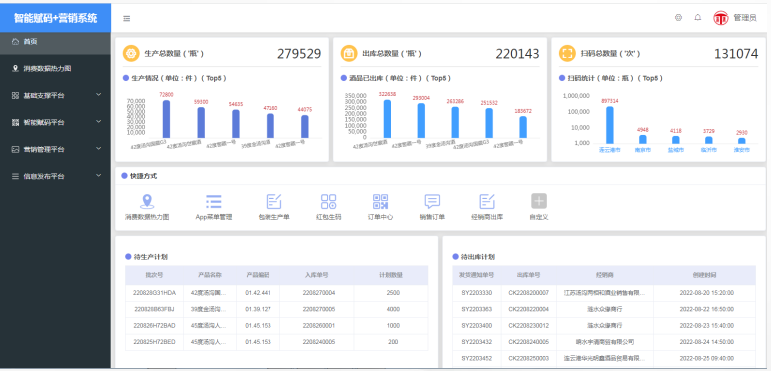Select shipping notice SY2203330
The image size is (771, 371).
click(x=476, y=293)
